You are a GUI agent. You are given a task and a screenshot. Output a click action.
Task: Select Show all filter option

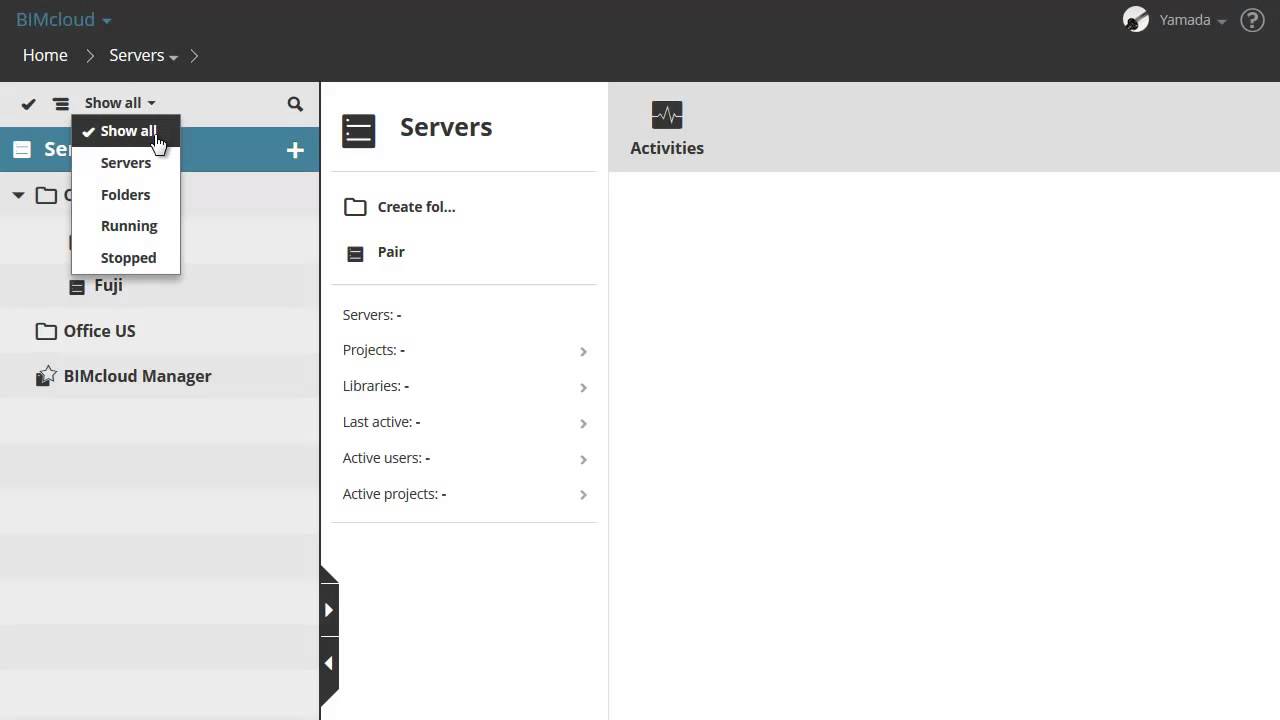[x=126, y=131]
